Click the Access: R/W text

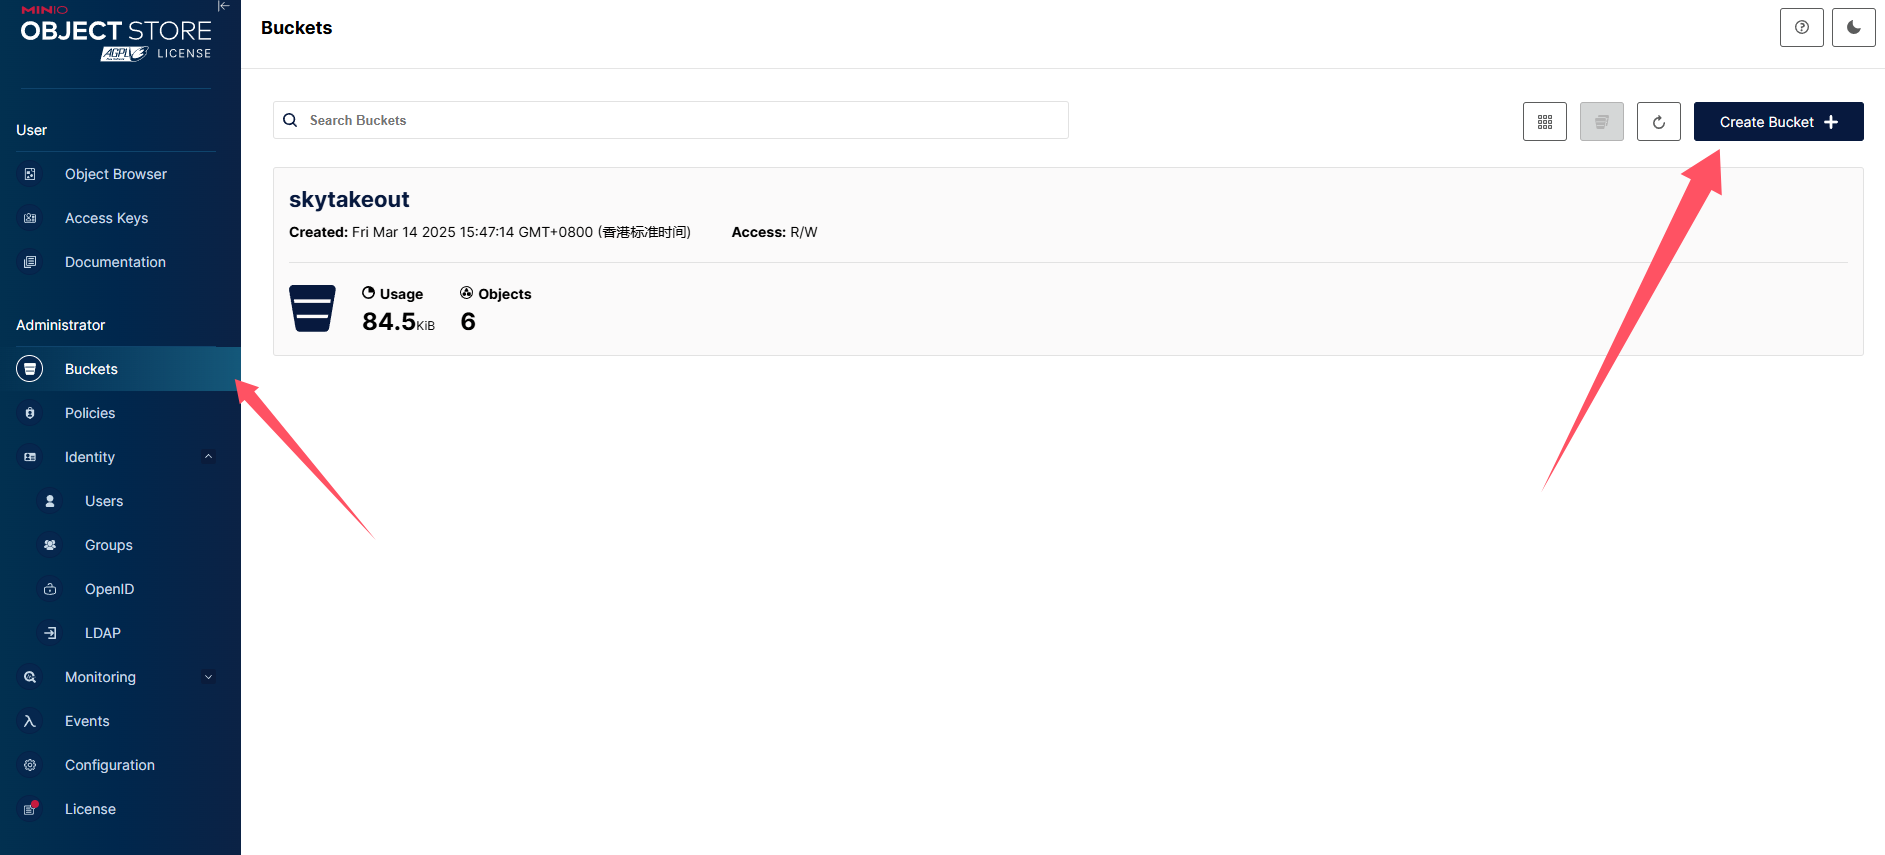pos(774,232)
